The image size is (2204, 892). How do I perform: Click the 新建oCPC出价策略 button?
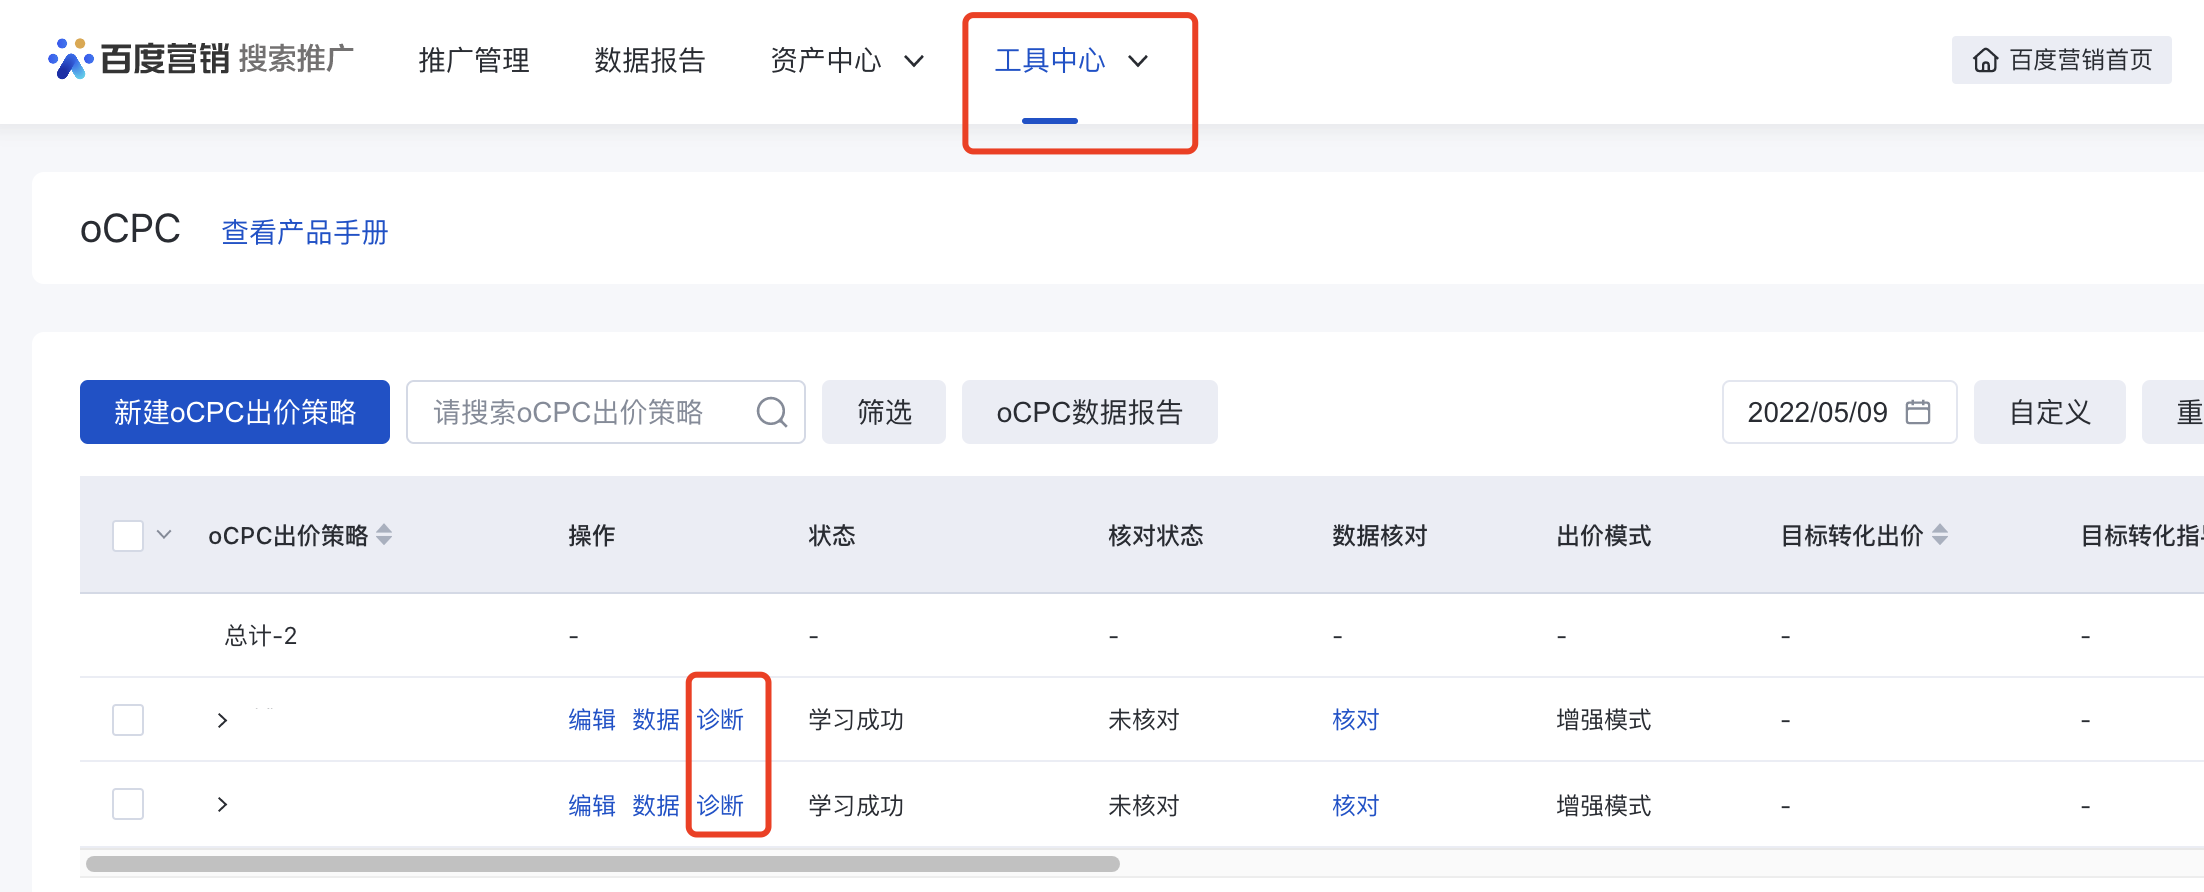click(235, 412)
